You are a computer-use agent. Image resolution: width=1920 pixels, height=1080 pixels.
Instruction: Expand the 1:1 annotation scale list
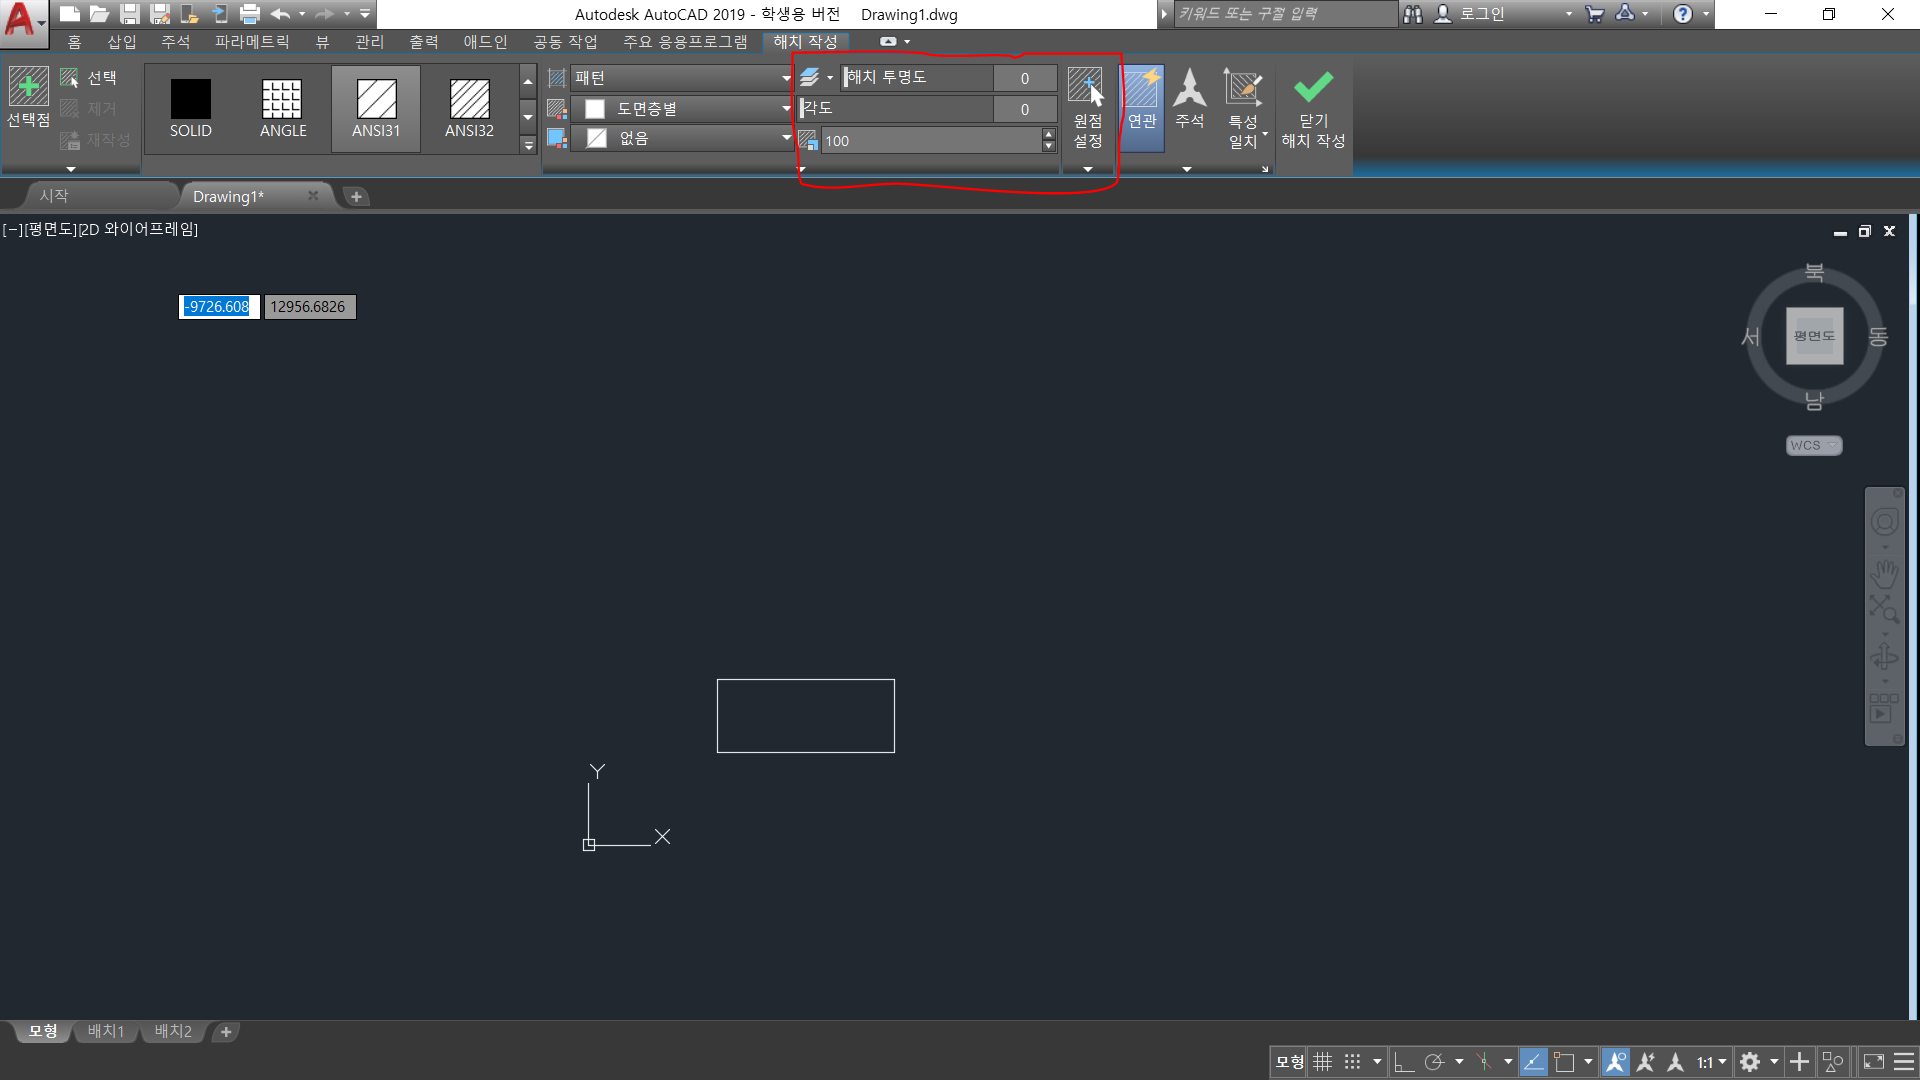(x=1711, y=1062)
